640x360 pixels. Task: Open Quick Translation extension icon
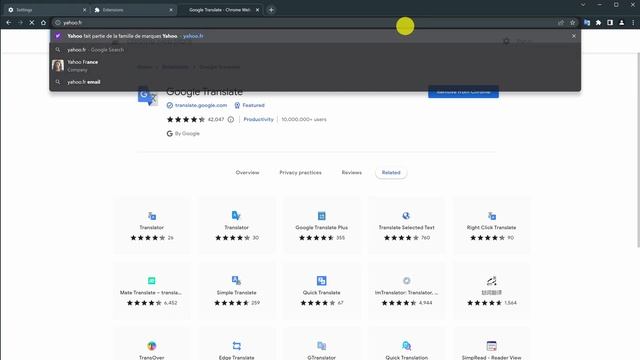point(406,346)
